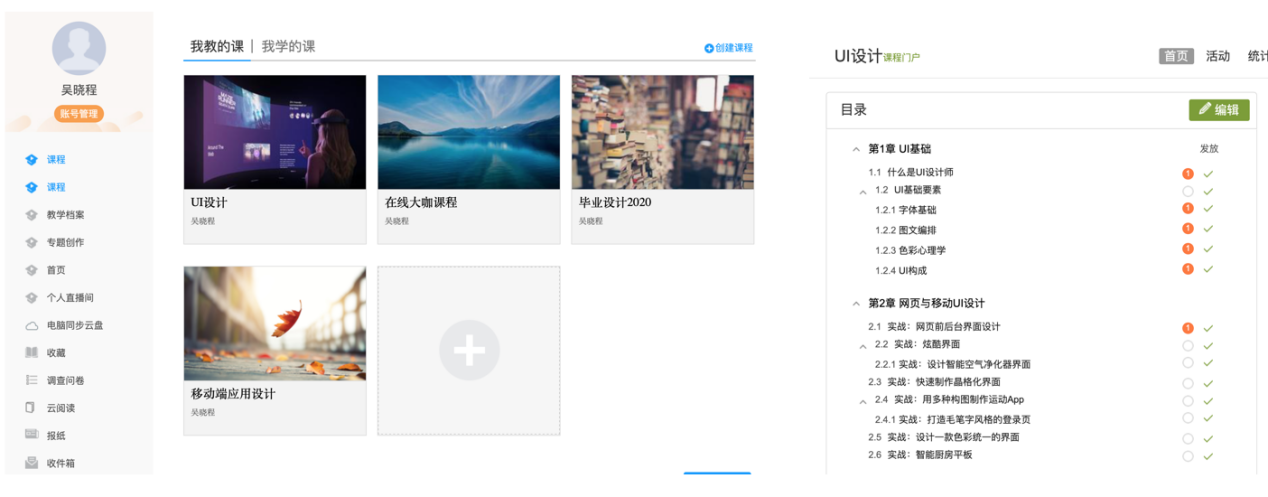Toggle the release circle for 1.2 UI基础要素
The width and height of the screenshot is (1268, 497).
point(1188,191)
